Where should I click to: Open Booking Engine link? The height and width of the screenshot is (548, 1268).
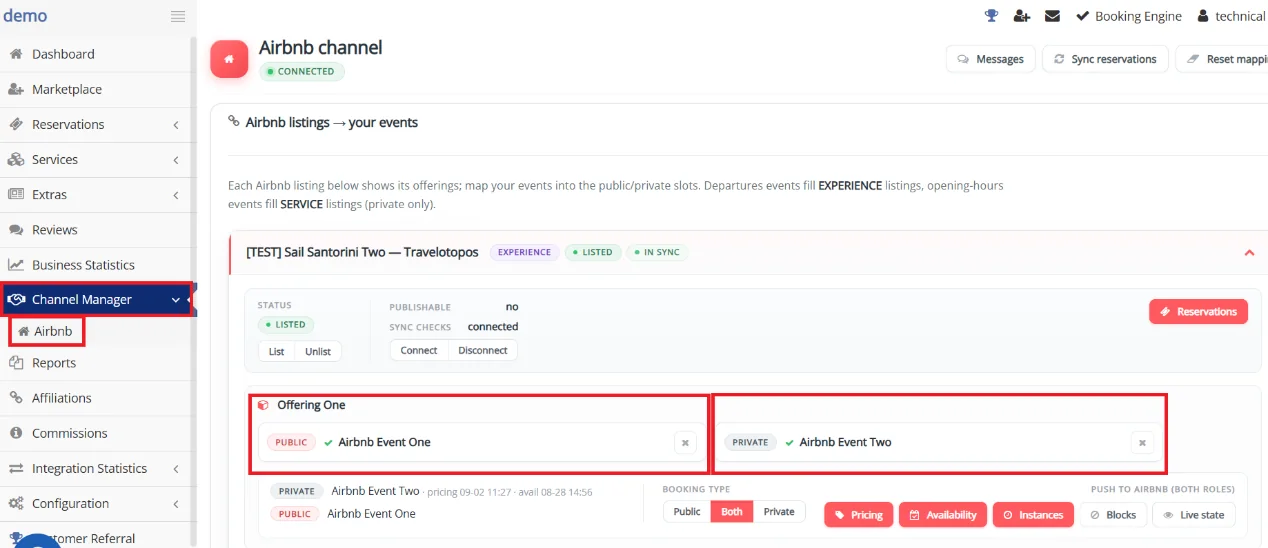coord(1129,16)
